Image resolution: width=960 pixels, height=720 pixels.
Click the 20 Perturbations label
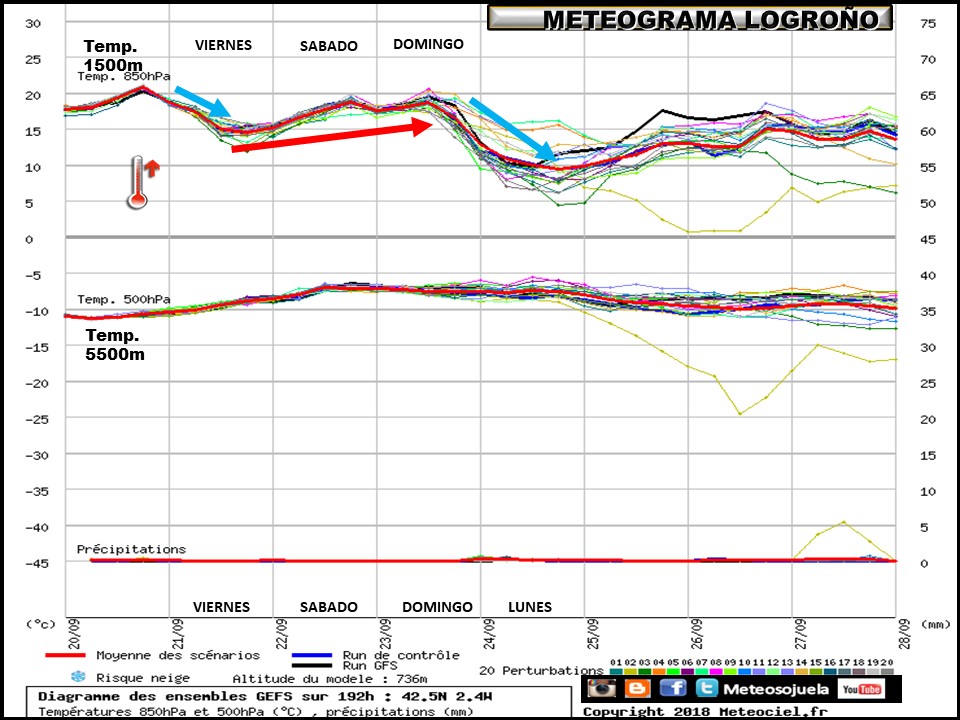(541, 670)
